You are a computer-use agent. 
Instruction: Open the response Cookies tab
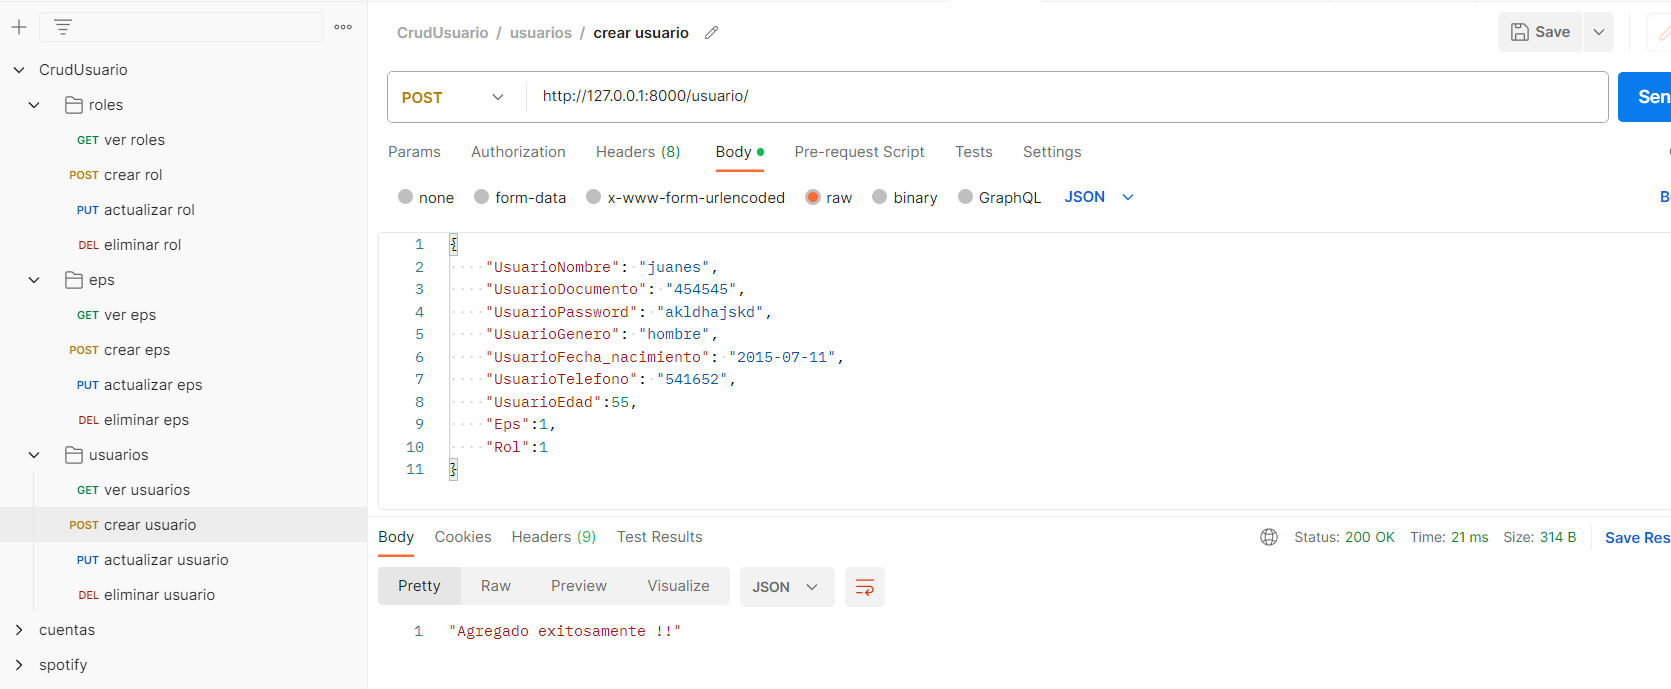click(x=463, y=537)
